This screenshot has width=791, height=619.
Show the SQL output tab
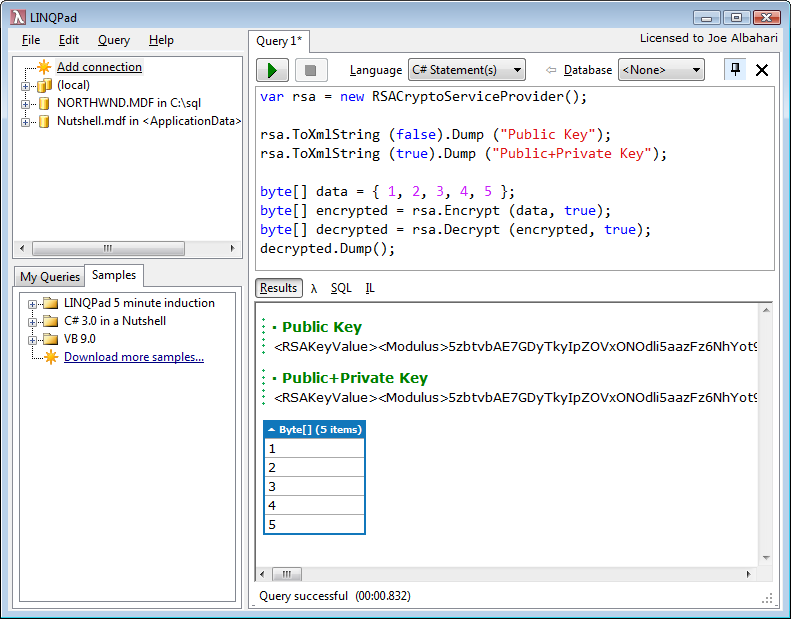click(341, 288)
